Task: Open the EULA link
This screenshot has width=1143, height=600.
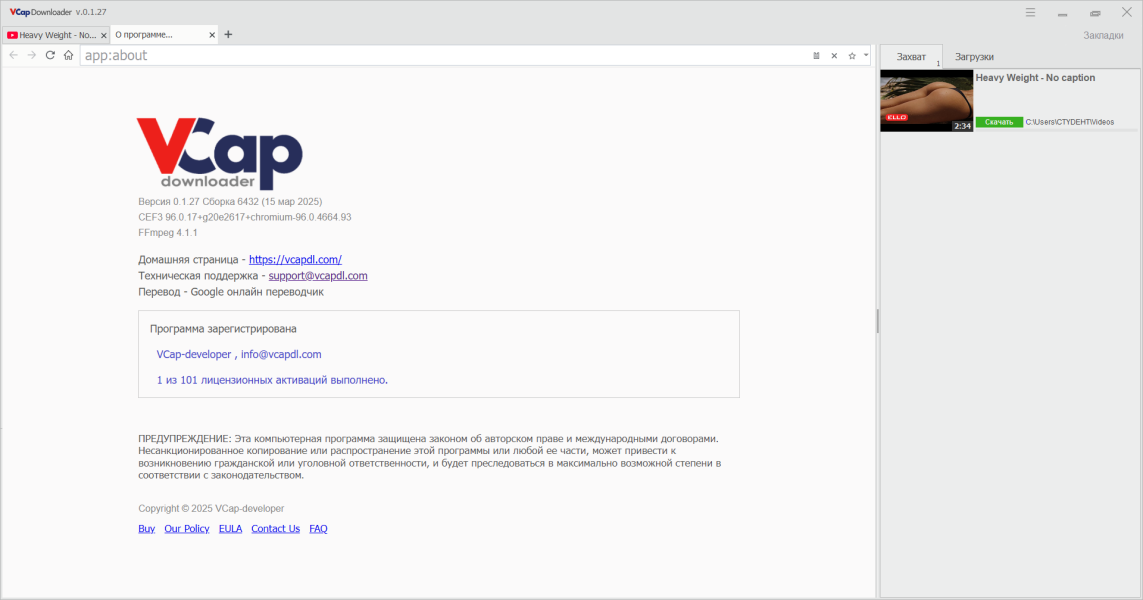Action: click(x=230, y=529)
